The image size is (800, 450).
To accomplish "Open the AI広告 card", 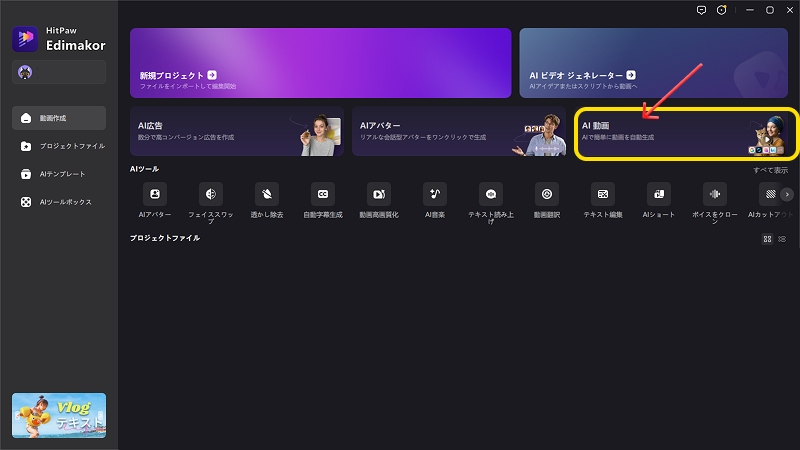I will 237,131.
